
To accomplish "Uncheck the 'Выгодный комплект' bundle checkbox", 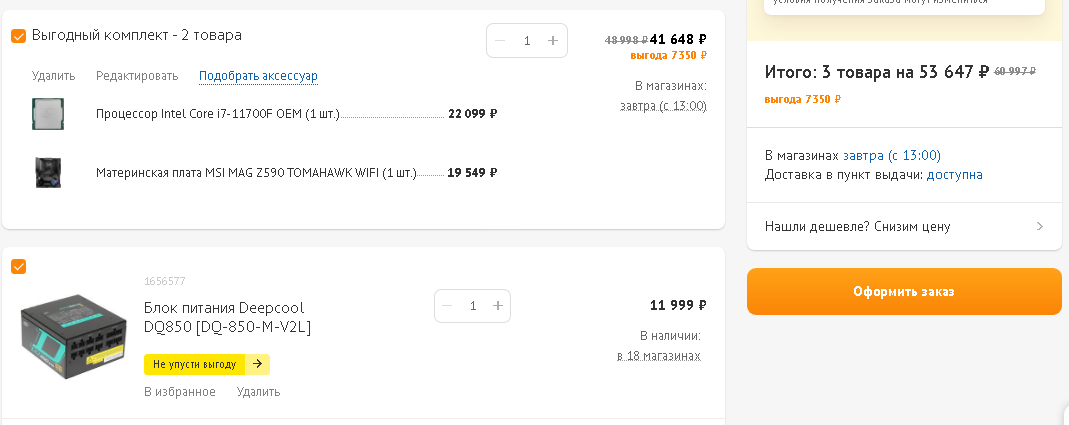I will [x=18, y=36].
